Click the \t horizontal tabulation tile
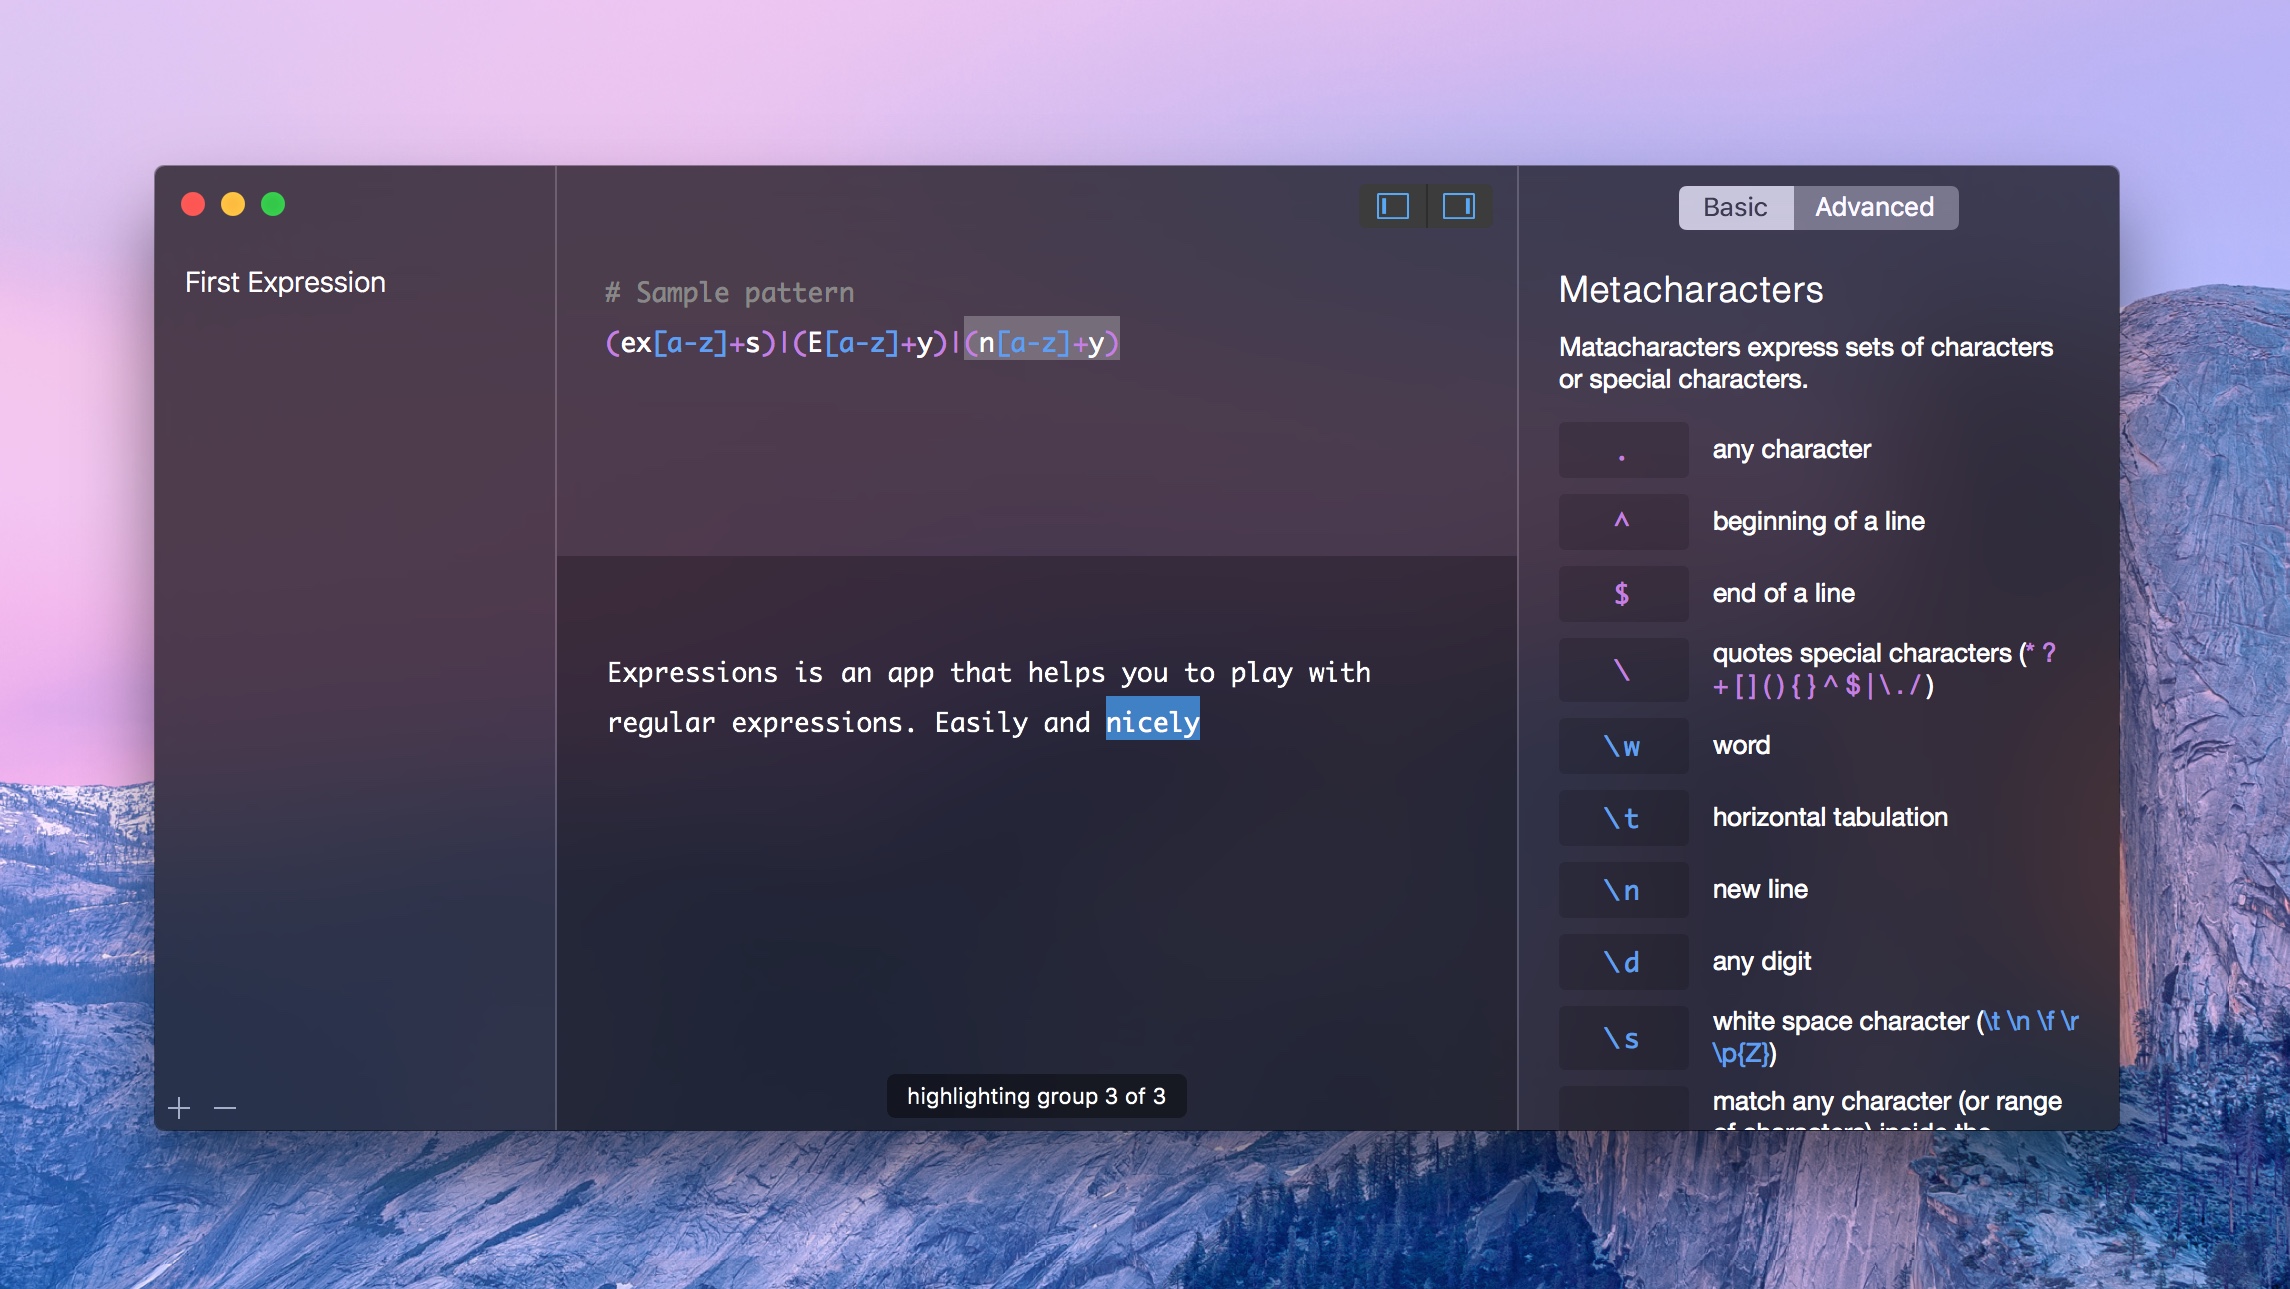Viewport: 2290px width, 1289px height. point(1622,818)
